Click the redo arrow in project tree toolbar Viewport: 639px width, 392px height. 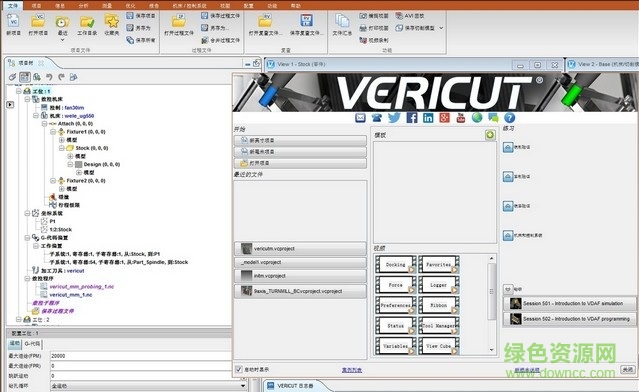pyautogui.click(x=62, y=77)
